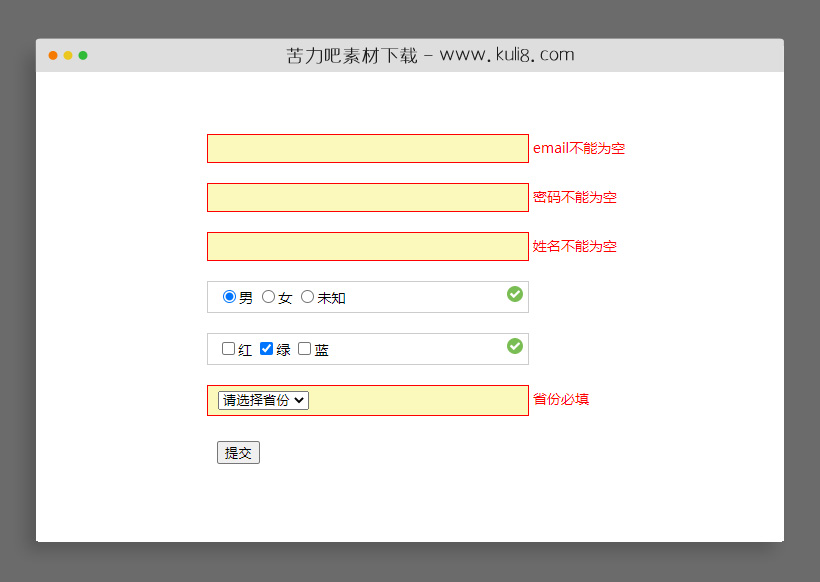Click the 省份必填 error message

561,400
